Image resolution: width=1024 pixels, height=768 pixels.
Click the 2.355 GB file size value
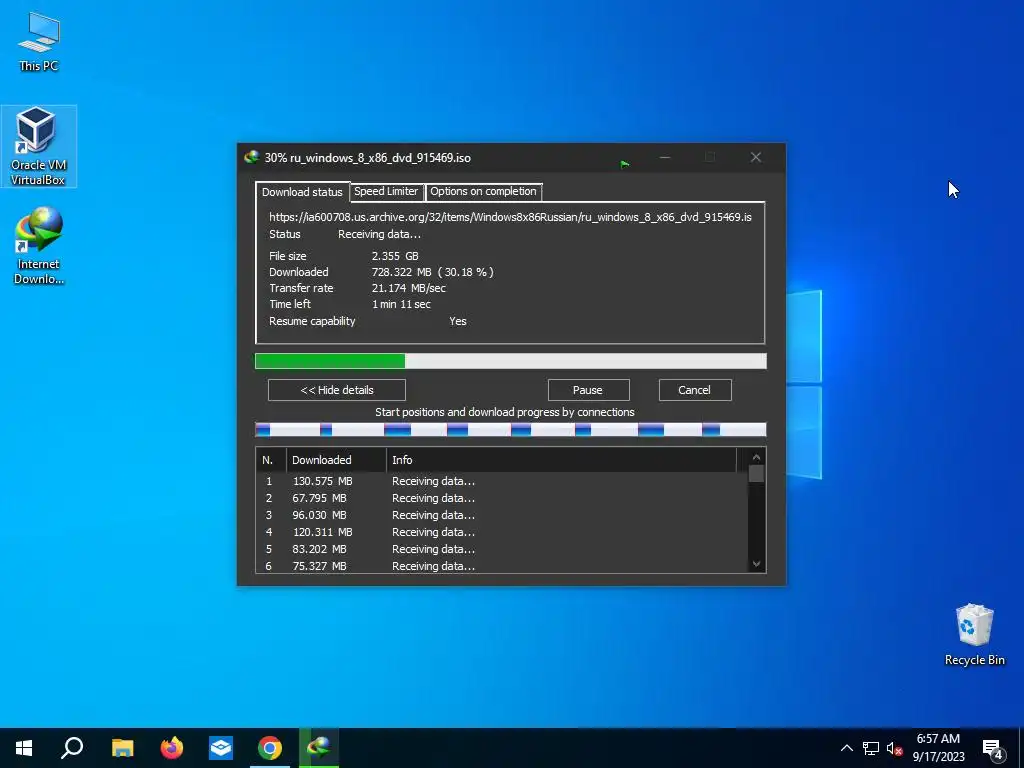(395, 256)
